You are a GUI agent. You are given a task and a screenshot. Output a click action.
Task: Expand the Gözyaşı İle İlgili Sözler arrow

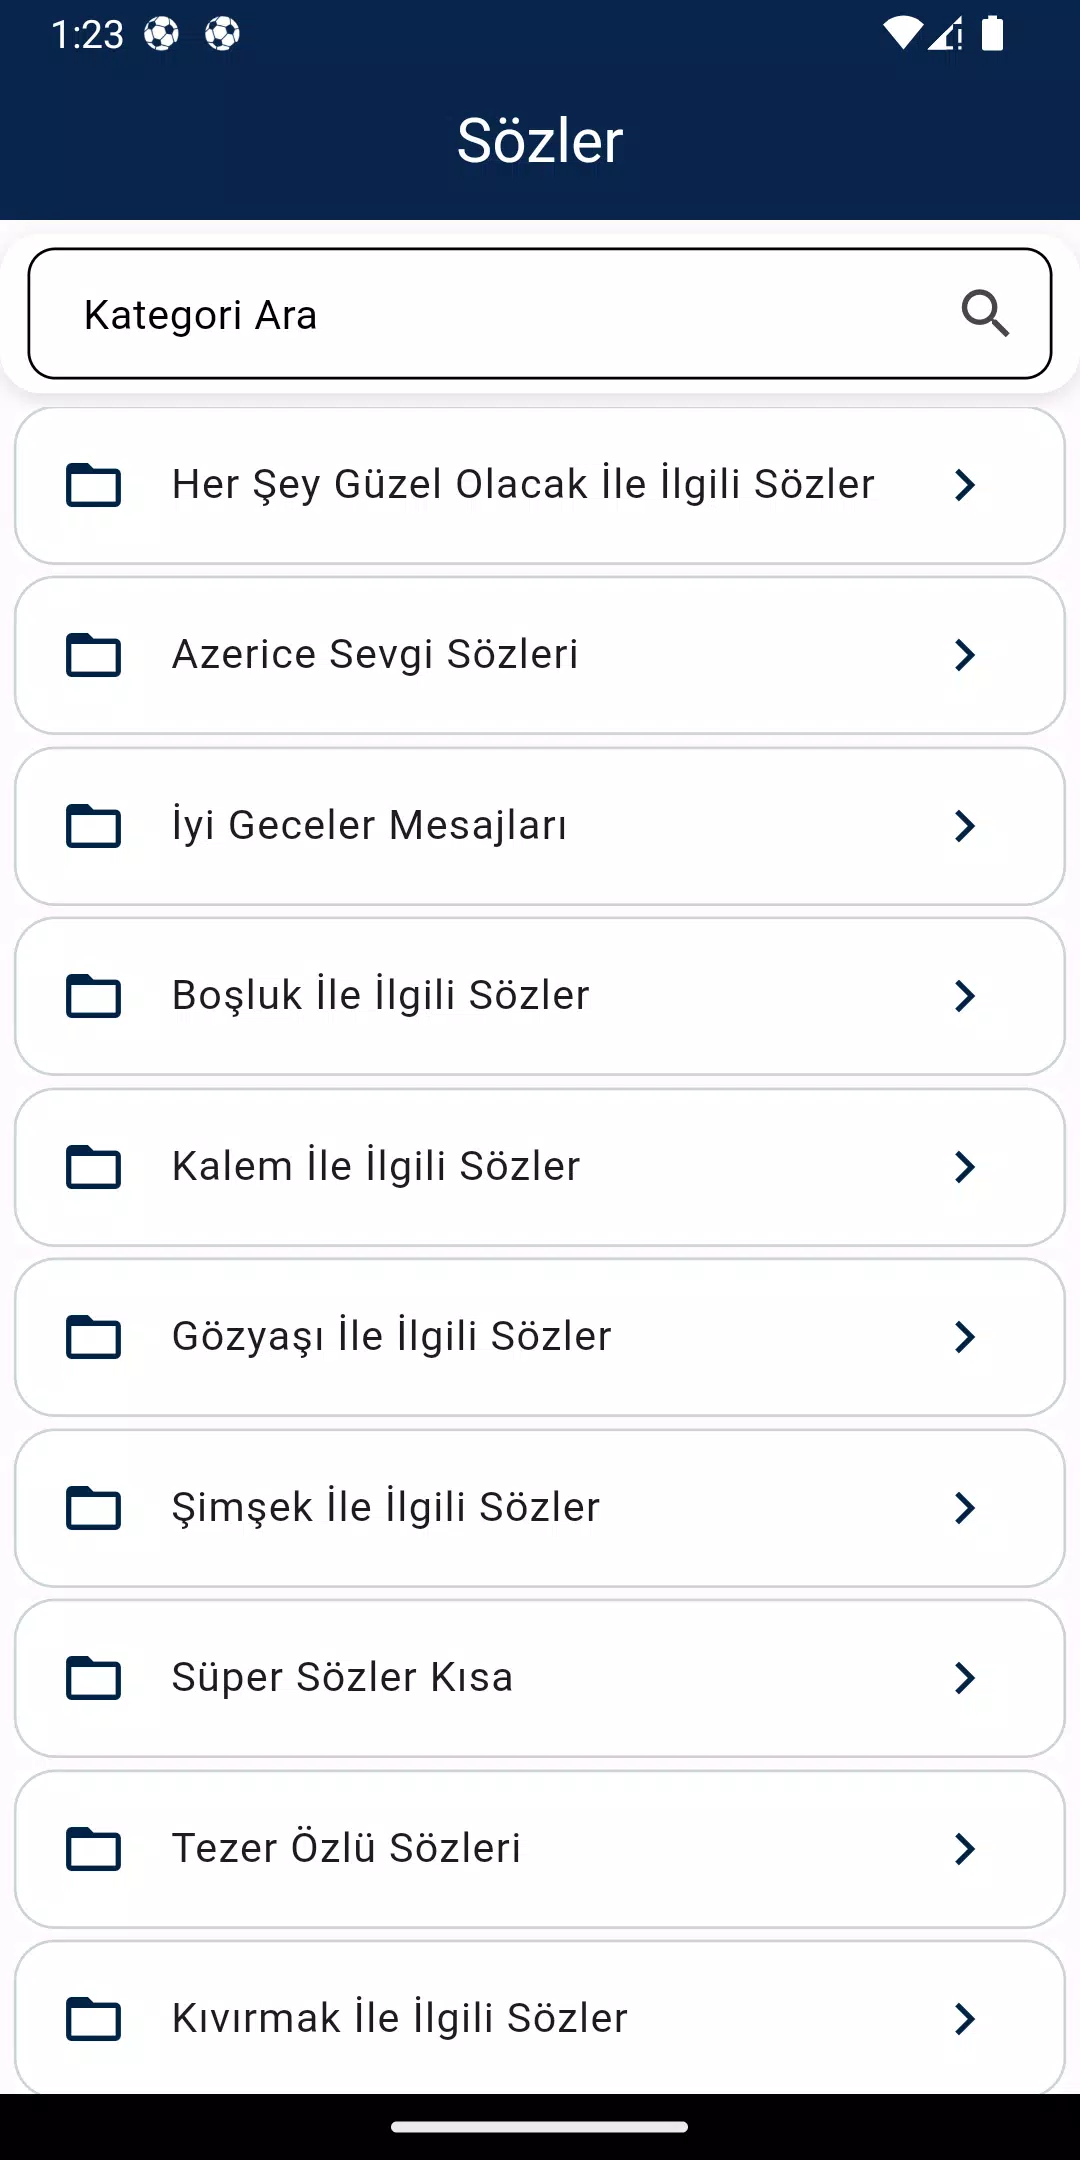(965, 1337)
